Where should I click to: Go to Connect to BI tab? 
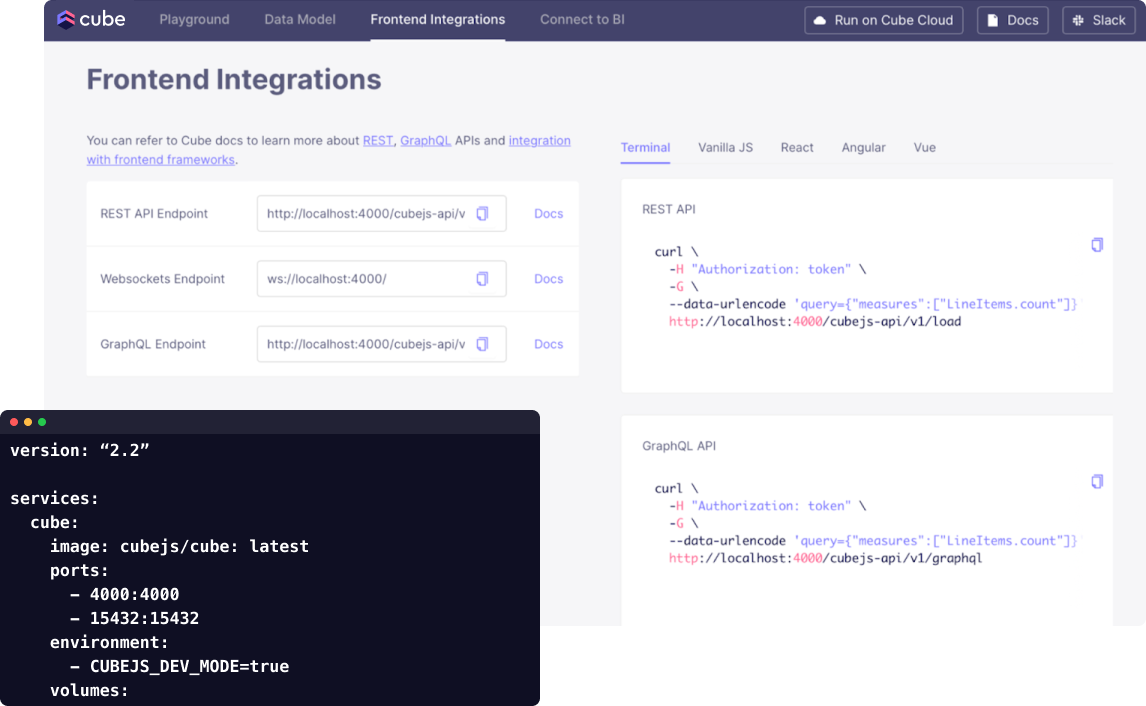pyautogui.click(x=582, y=20)
